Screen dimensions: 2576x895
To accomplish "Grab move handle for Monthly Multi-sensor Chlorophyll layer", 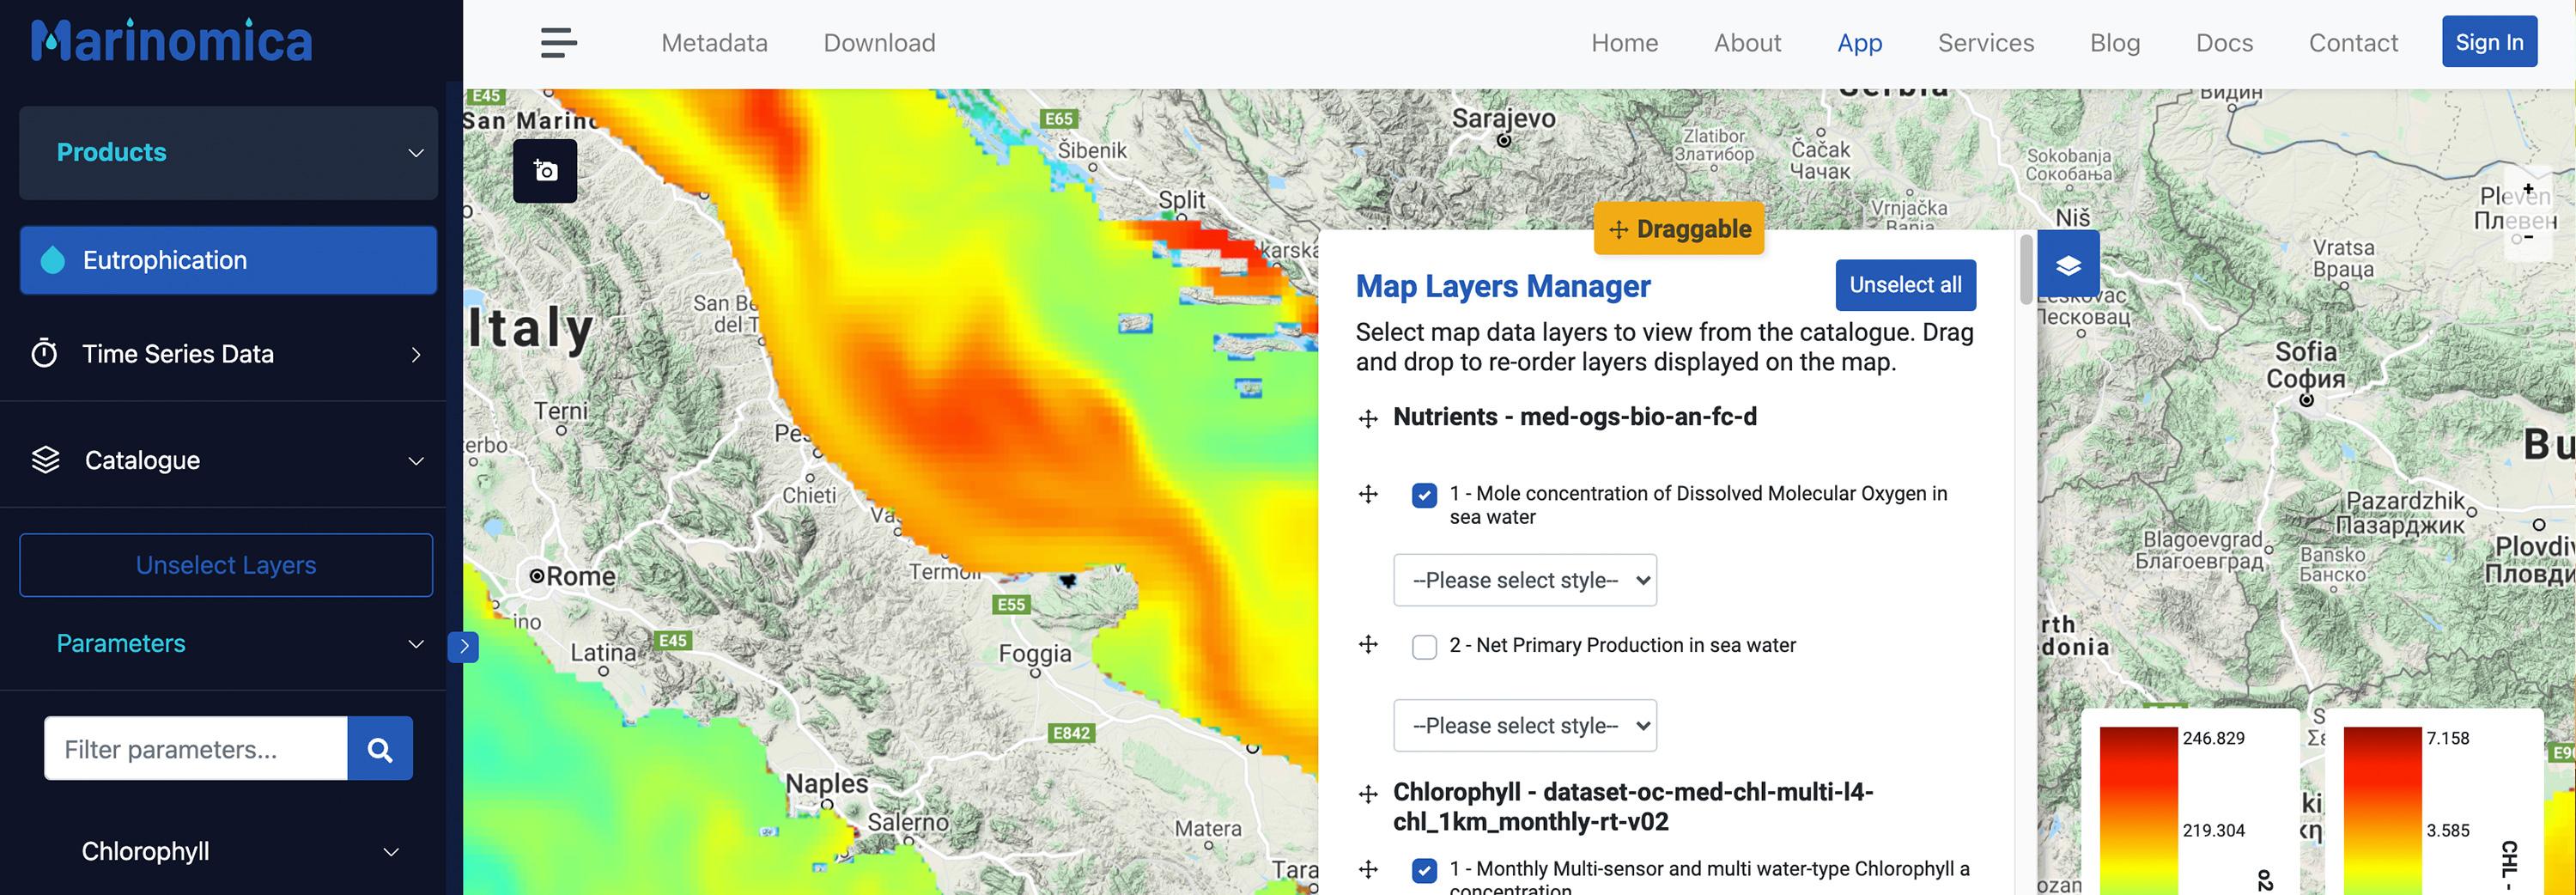I will click(x=1368, y=869).
